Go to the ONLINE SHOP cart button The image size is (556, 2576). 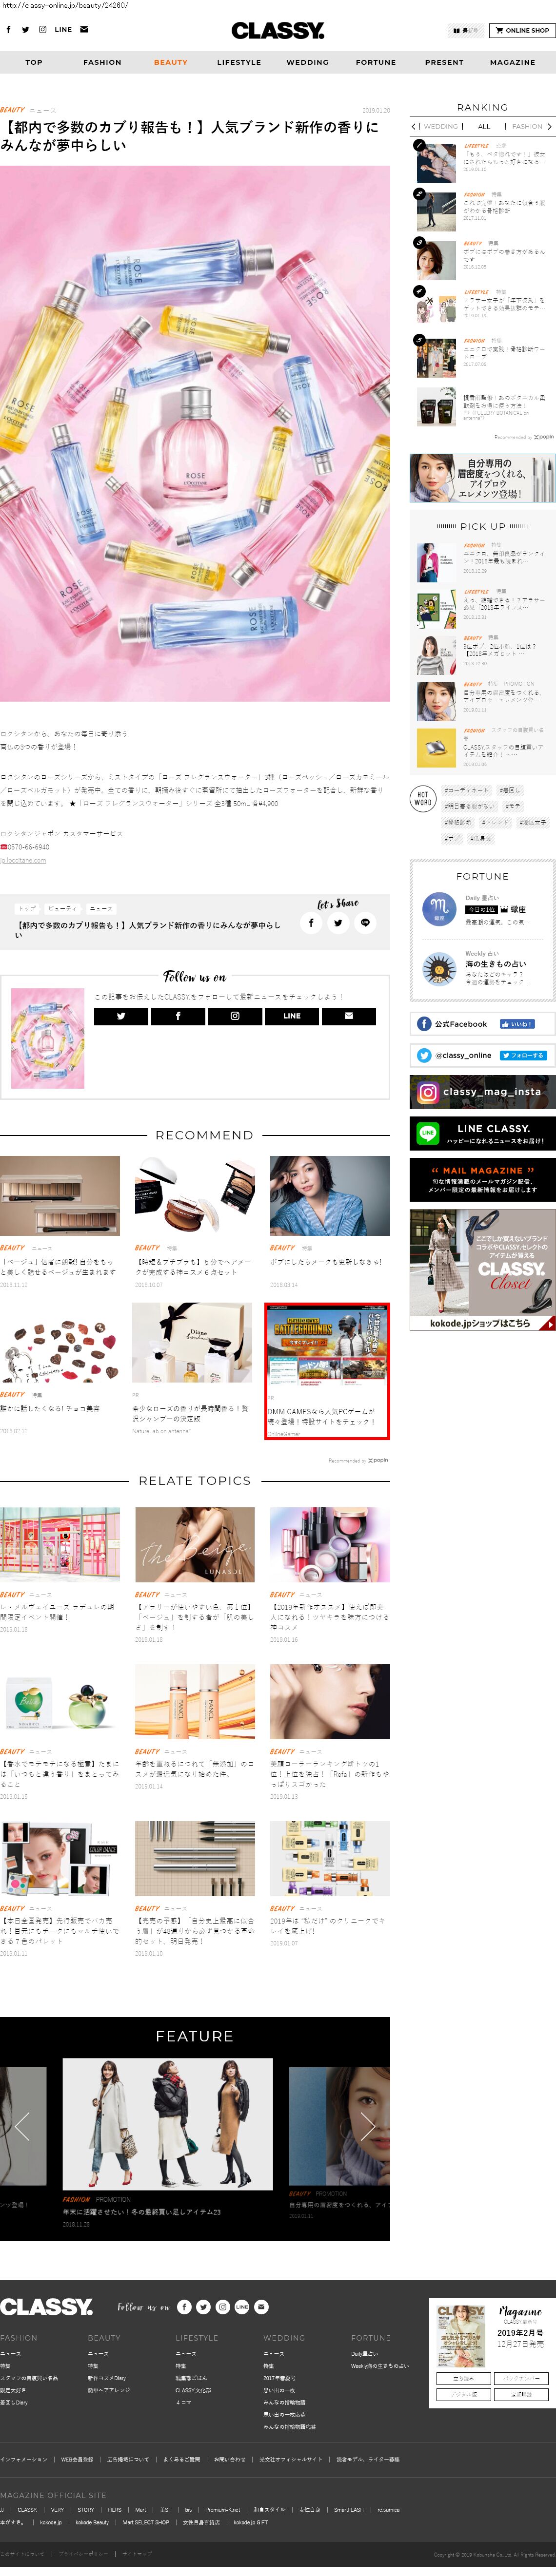tap(522, 31)
